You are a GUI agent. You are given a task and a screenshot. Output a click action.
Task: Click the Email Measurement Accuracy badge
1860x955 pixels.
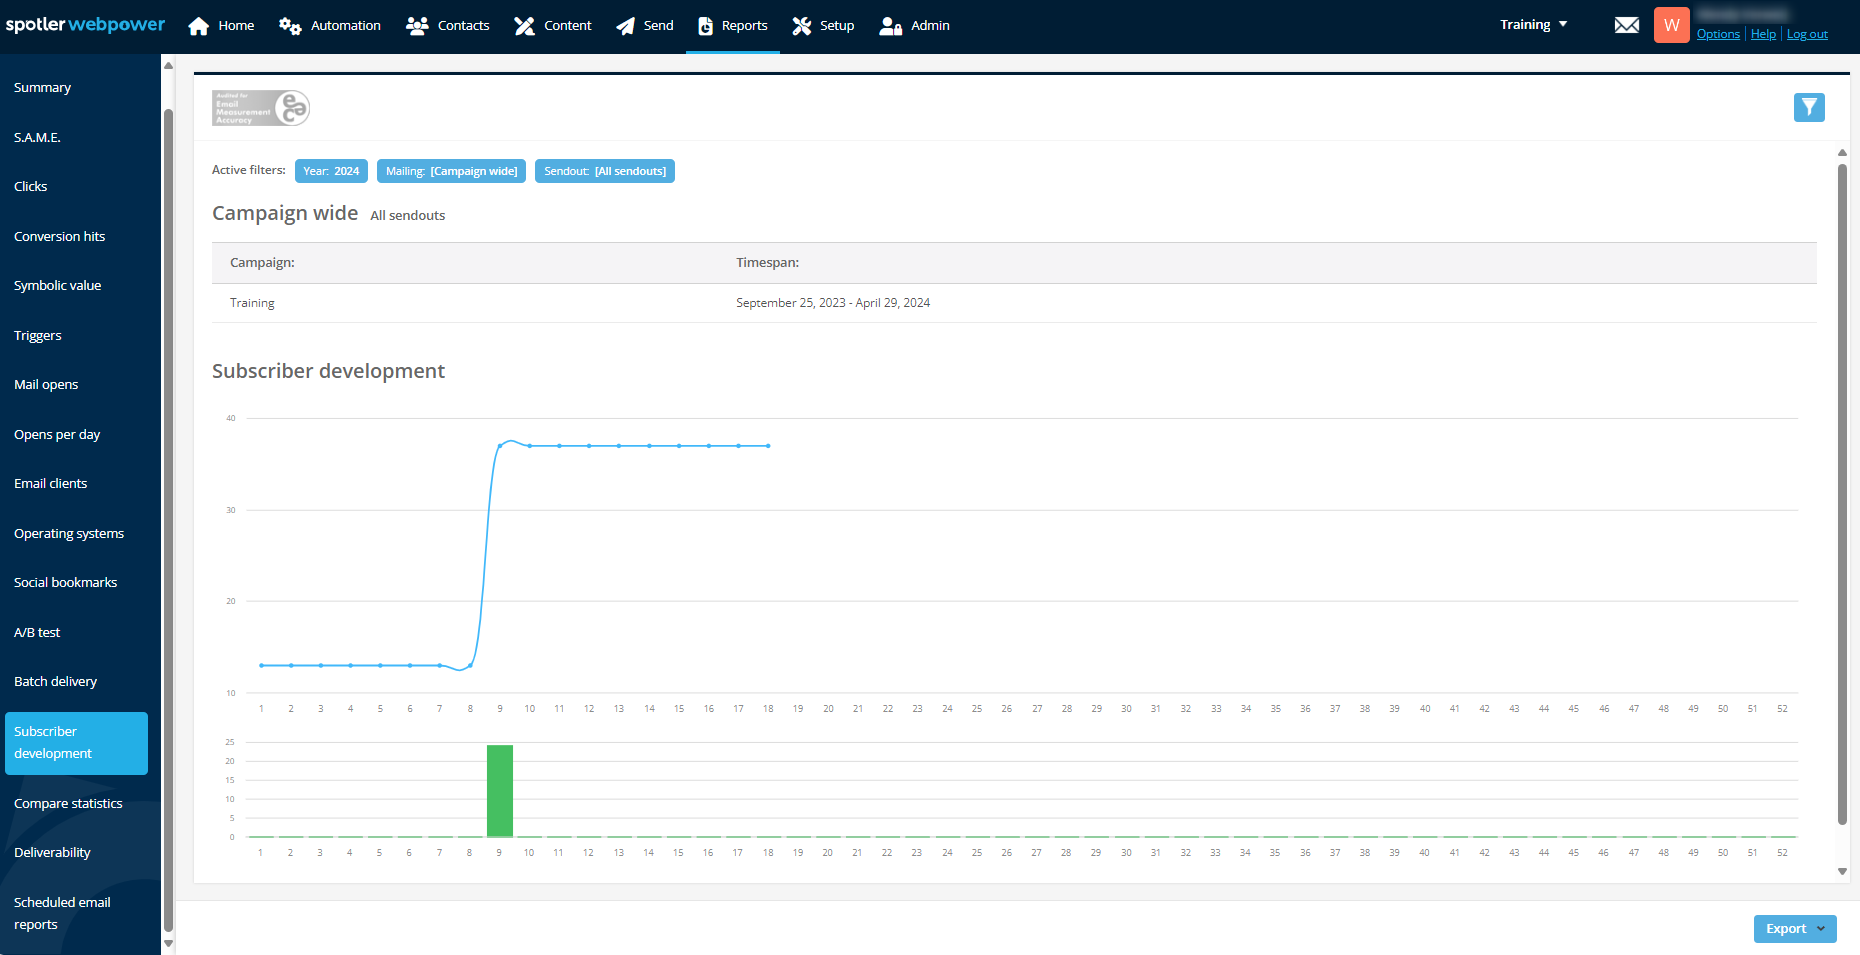261,108
